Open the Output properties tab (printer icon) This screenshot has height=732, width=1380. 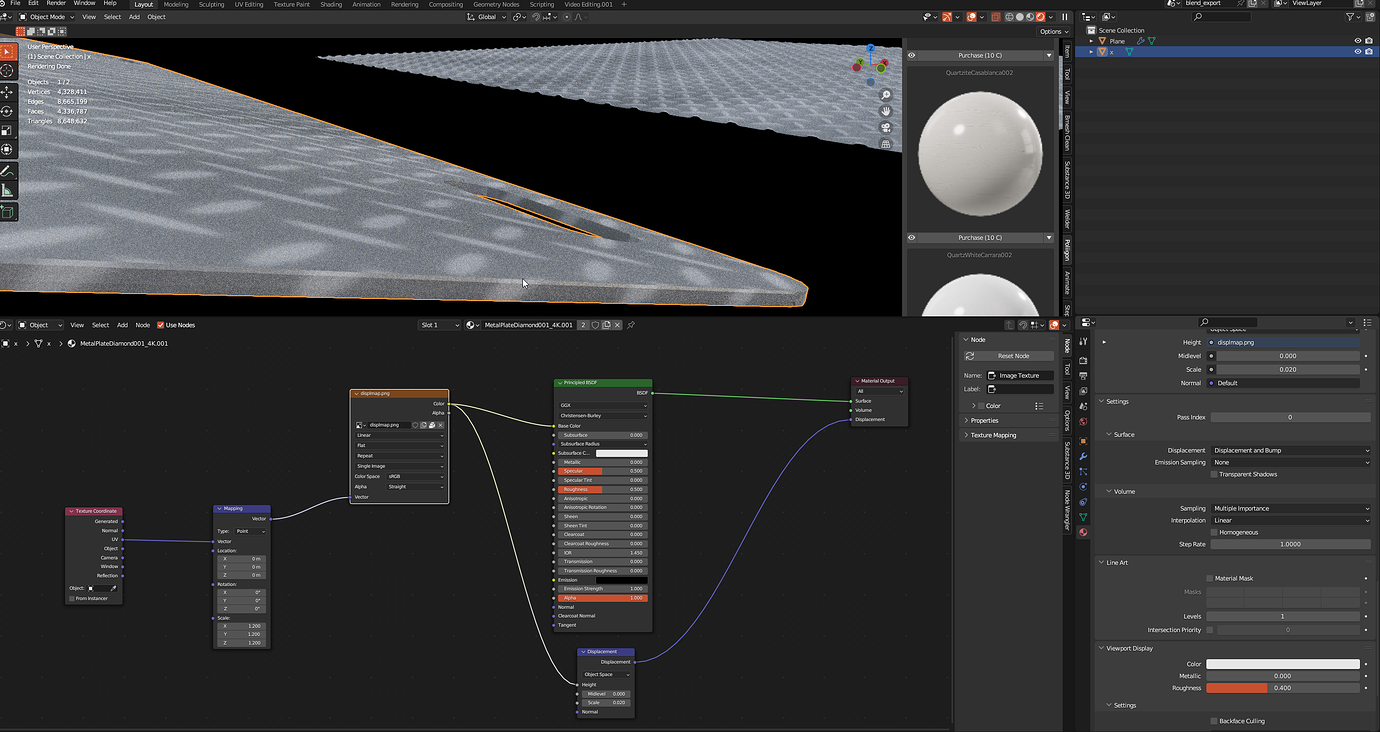[1083, 374]
